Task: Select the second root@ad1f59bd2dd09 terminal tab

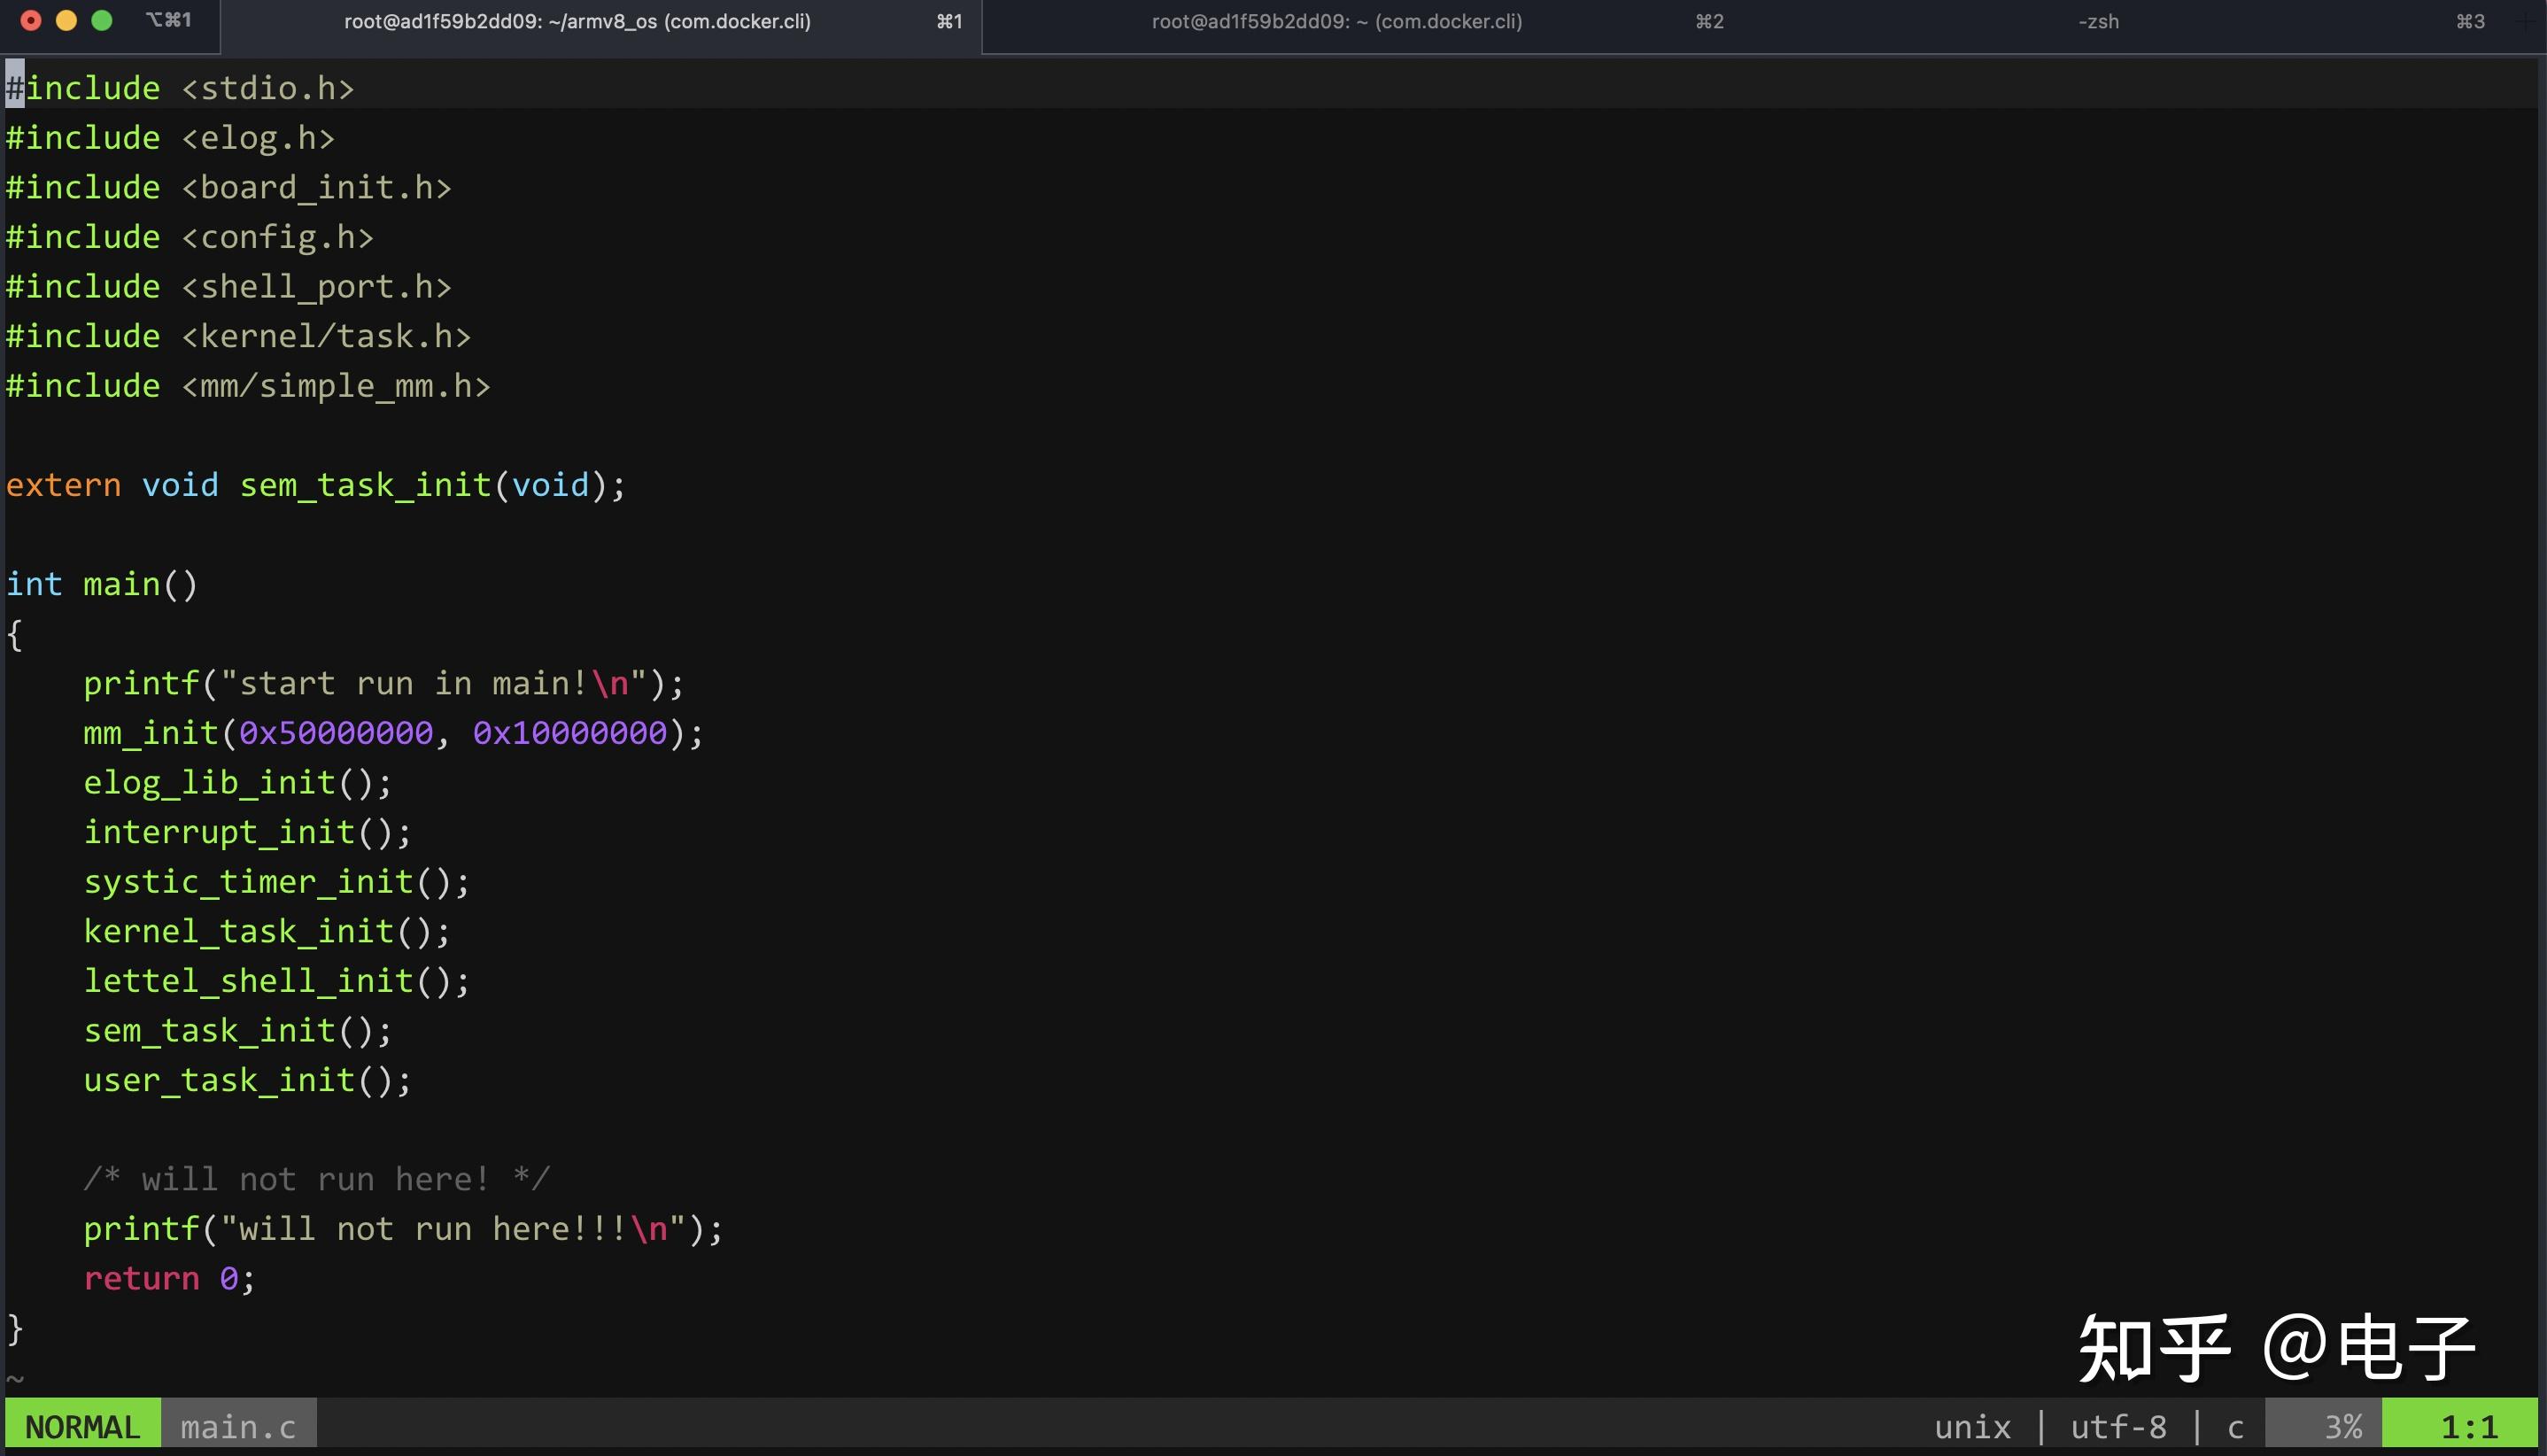Action: pyautogui.click(x=1336, y=21)
